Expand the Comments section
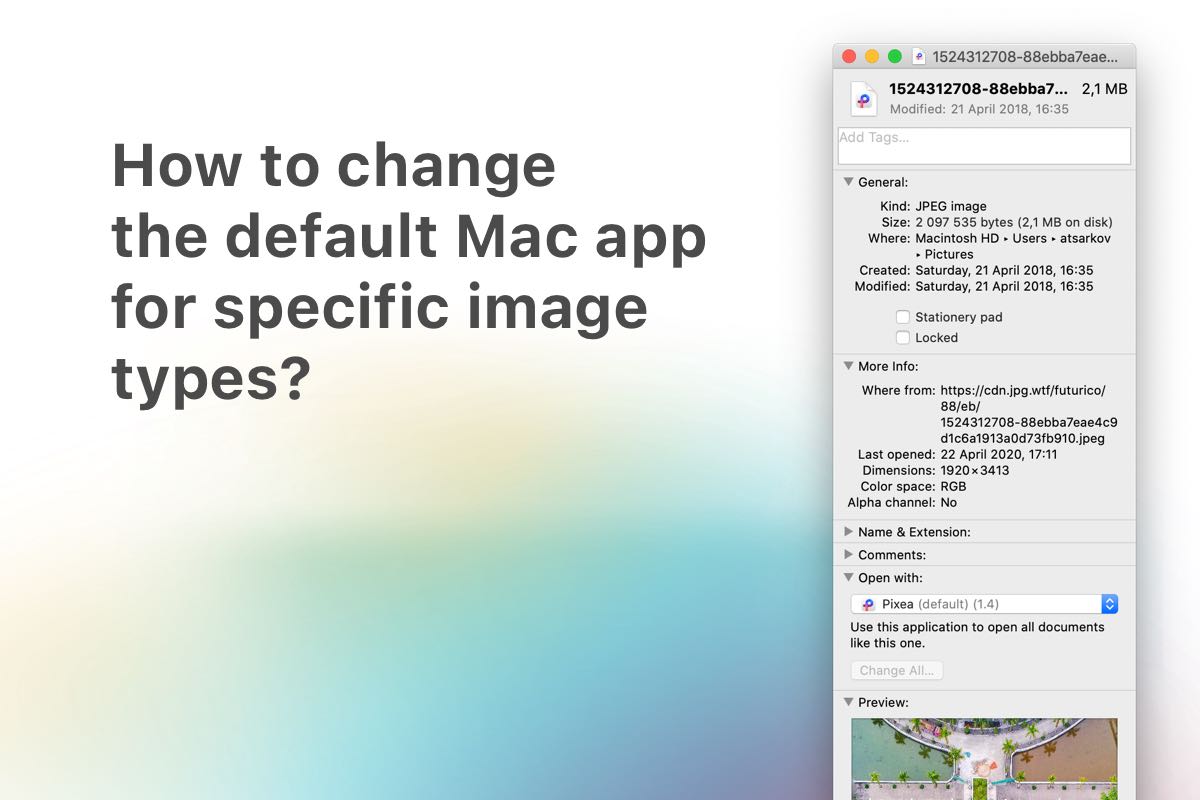Viewport: 1200px width, 800px height. point(849,555)
